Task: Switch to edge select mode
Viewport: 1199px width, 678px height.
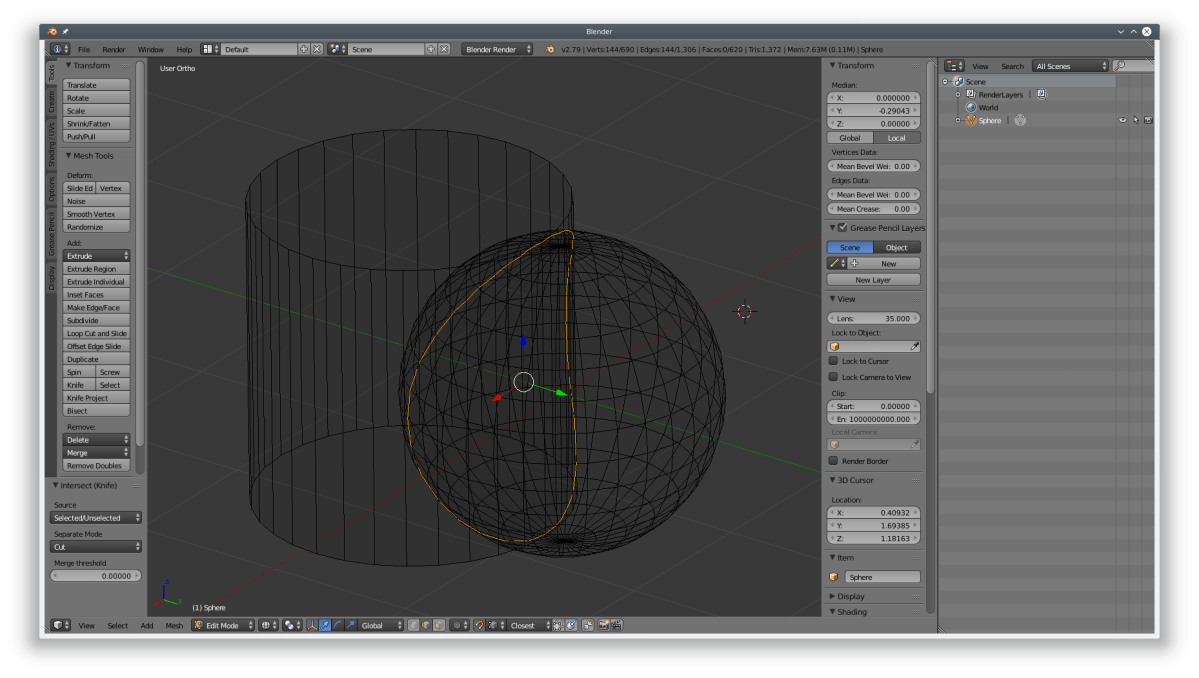Action: 426,625
